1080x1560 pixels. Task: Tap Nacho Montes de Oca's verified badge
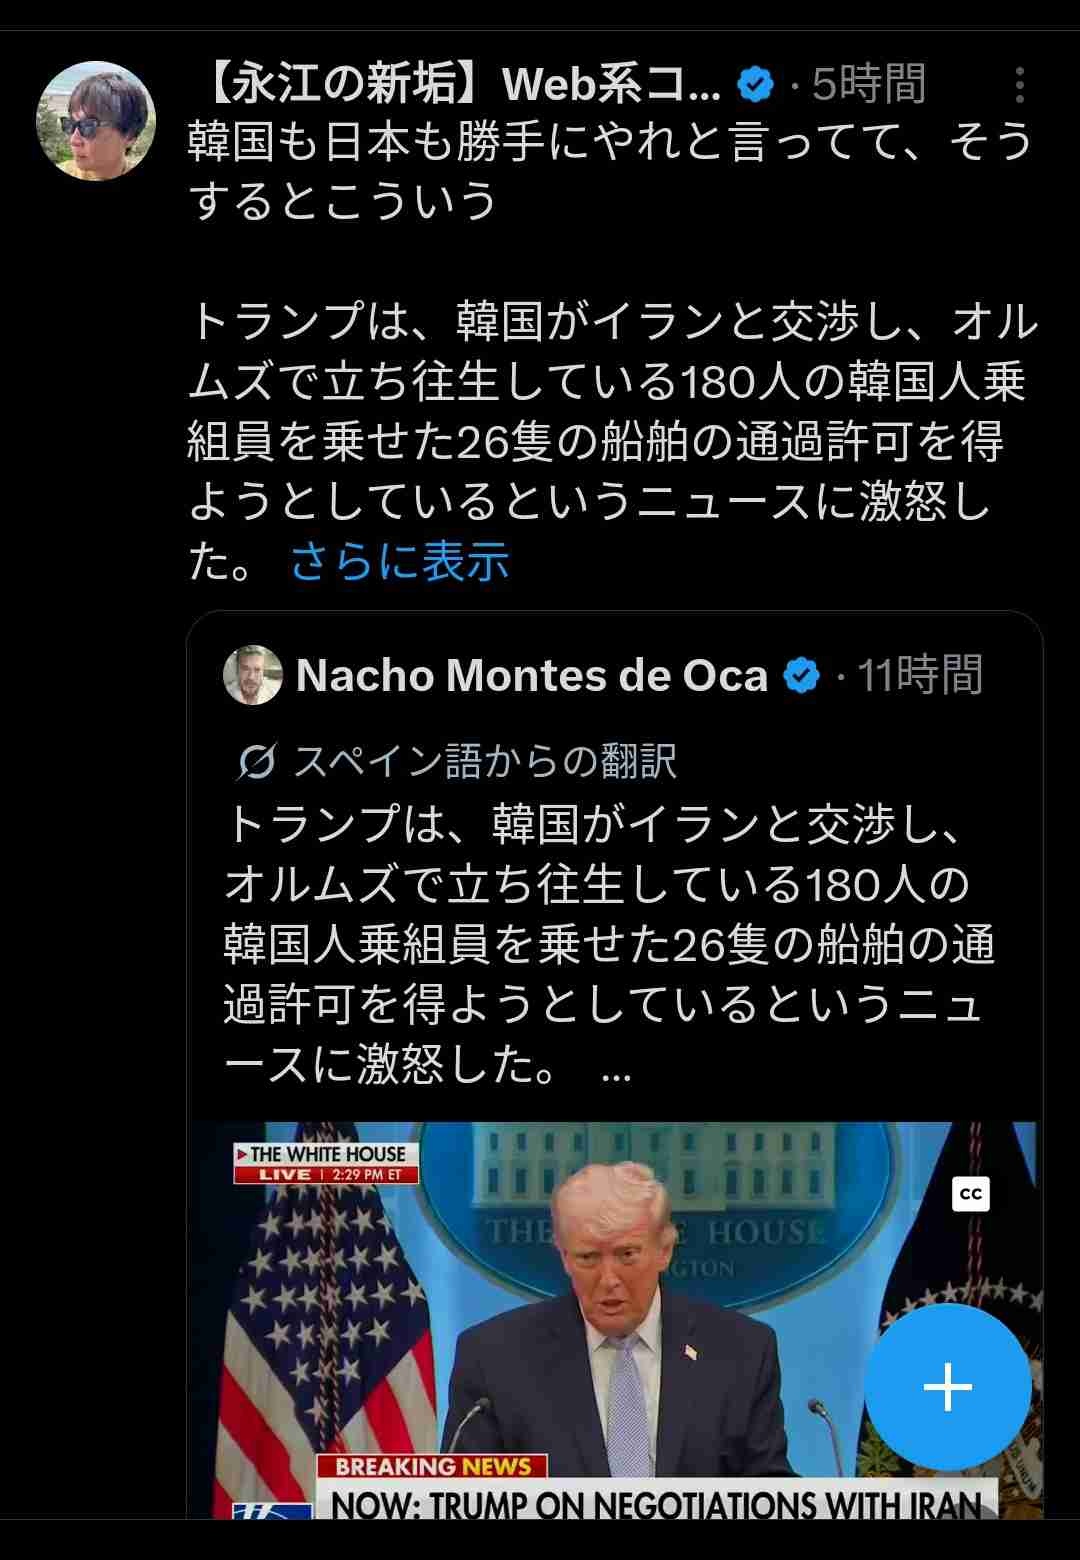click(801, 676)
